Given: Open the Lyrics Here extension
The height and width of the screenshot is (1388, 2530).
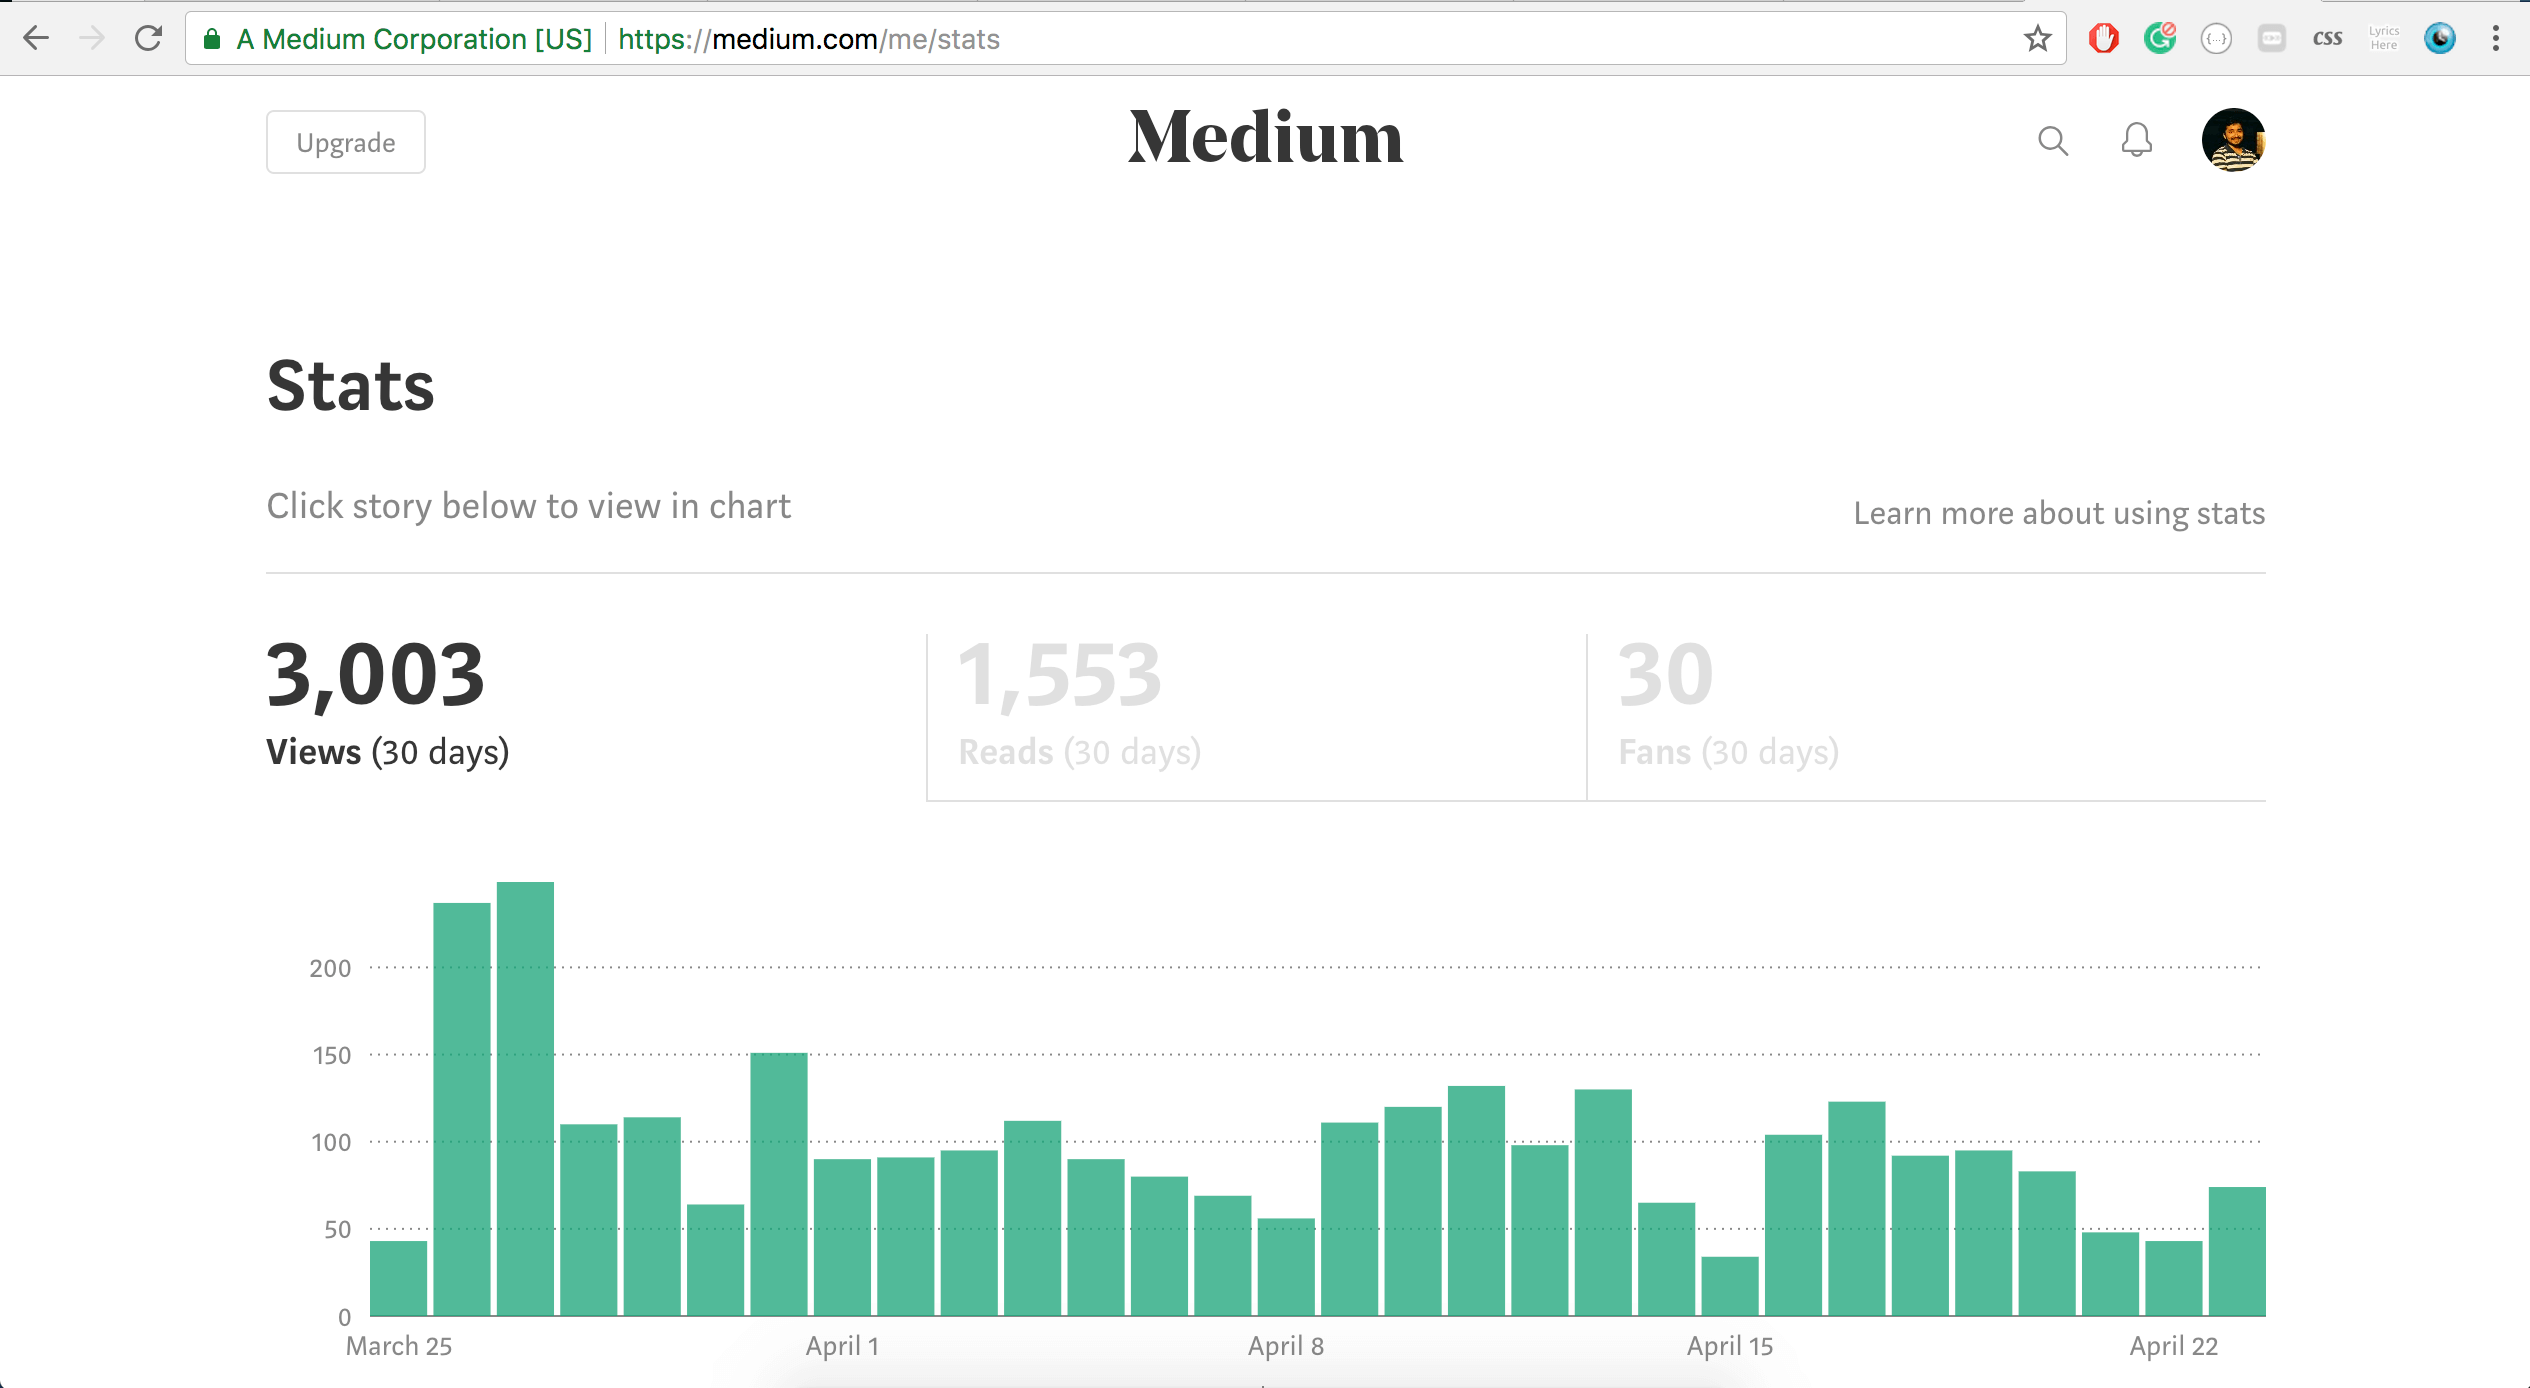Looking at the screenshot, I should point(2383,39).
